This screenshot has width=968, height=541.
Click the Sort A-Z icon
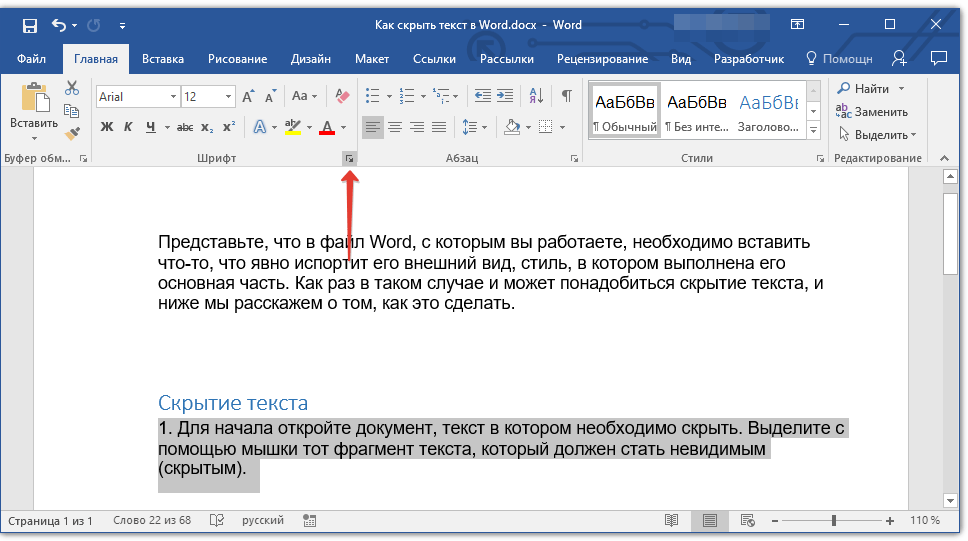pyautogui.click(x=536, y=97)
